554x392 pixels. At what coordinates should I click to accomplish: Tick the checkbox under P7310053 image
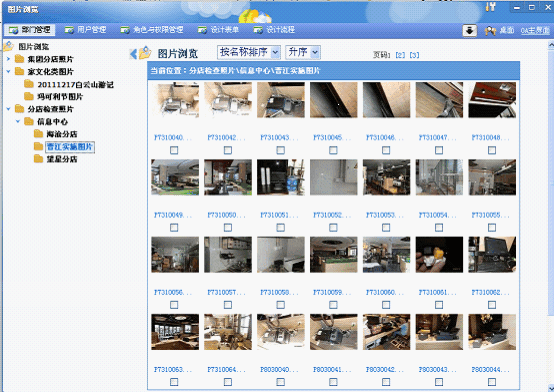click(x=386, y=228)
